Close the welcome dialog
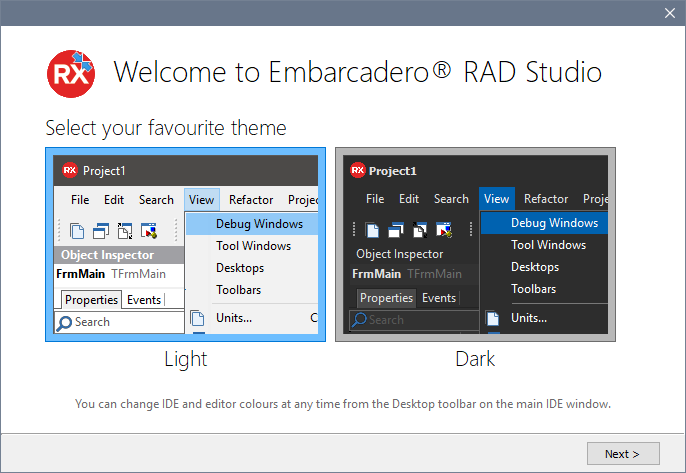Viewport: 686px width, 473px height. click(x=670, y=13)
